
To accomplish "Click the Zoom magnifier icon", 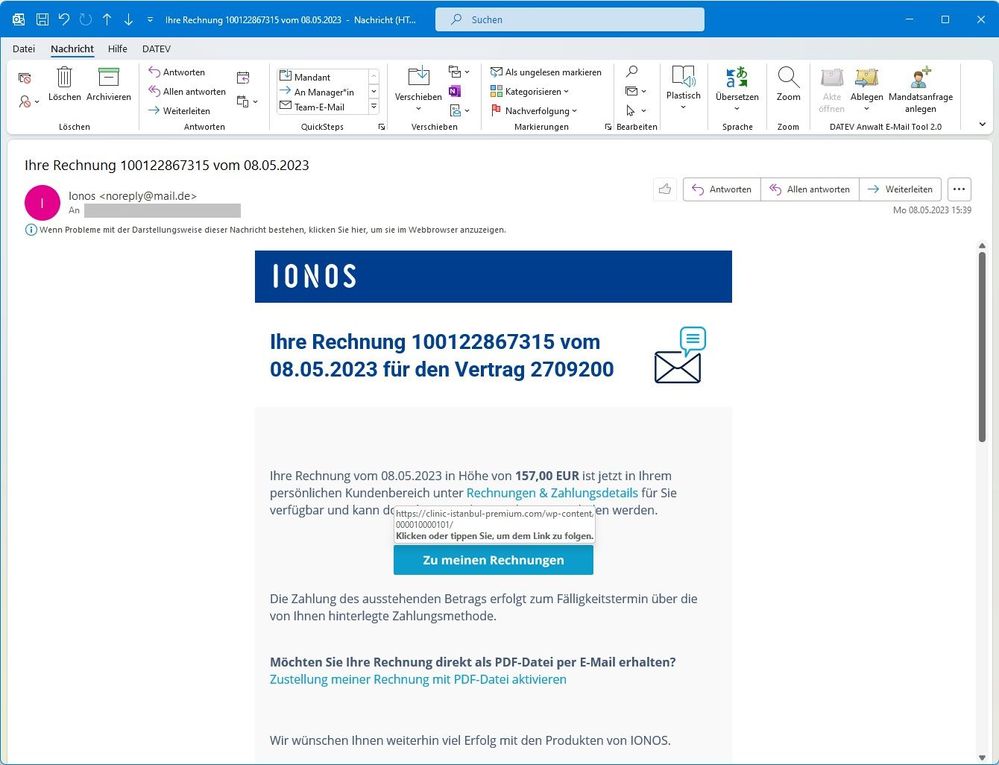I will click(x=788, y=78).
